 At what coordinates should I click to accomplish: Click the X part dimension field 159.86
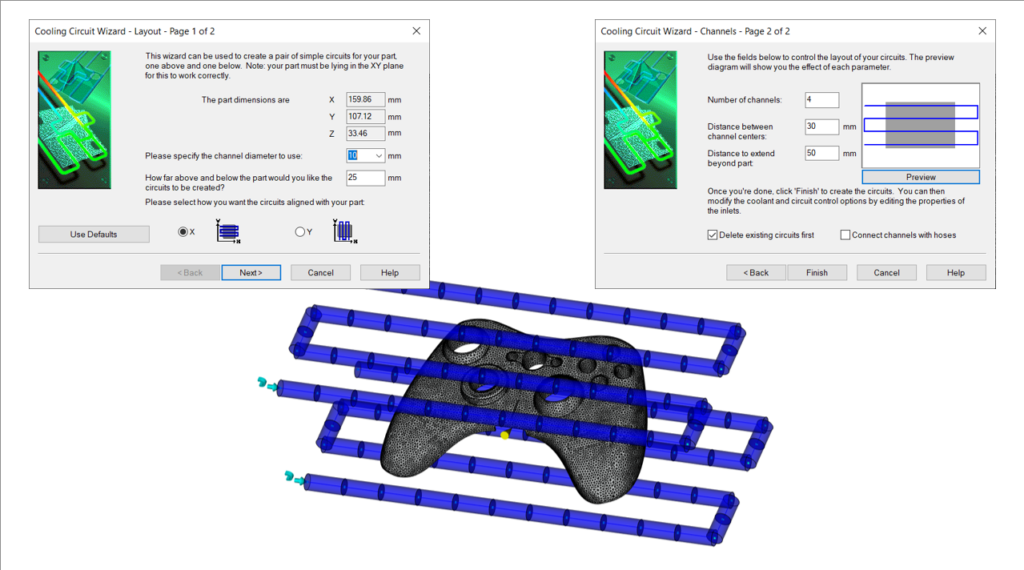tap(365, 100)
